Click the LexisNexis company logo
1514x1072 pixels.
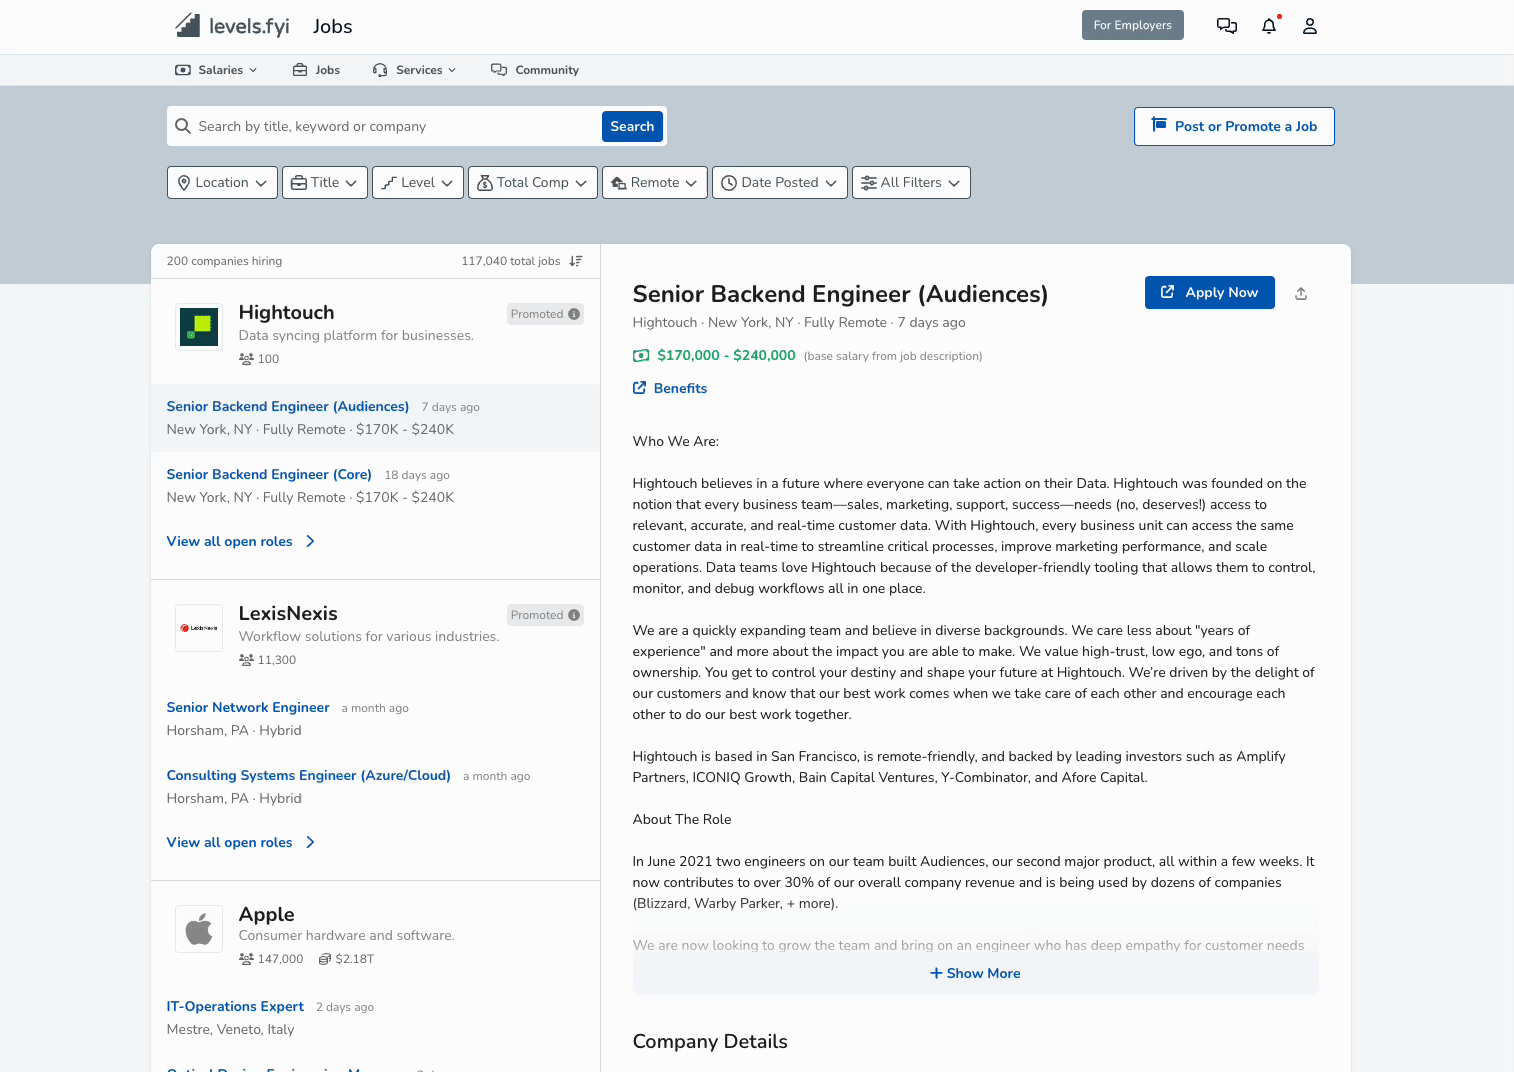(199, 628)
